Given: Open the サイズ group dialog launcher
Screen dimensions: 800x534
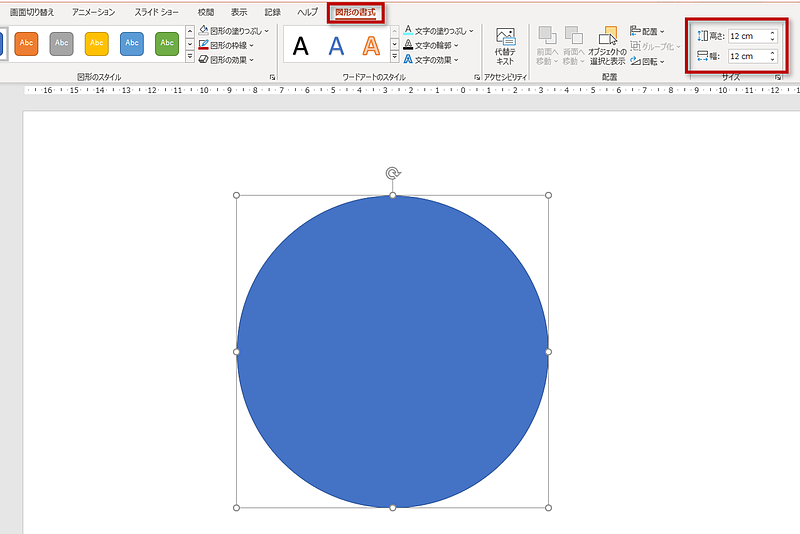Looking at the screenshot, I should pyautogui.click(x=778, y=77).
